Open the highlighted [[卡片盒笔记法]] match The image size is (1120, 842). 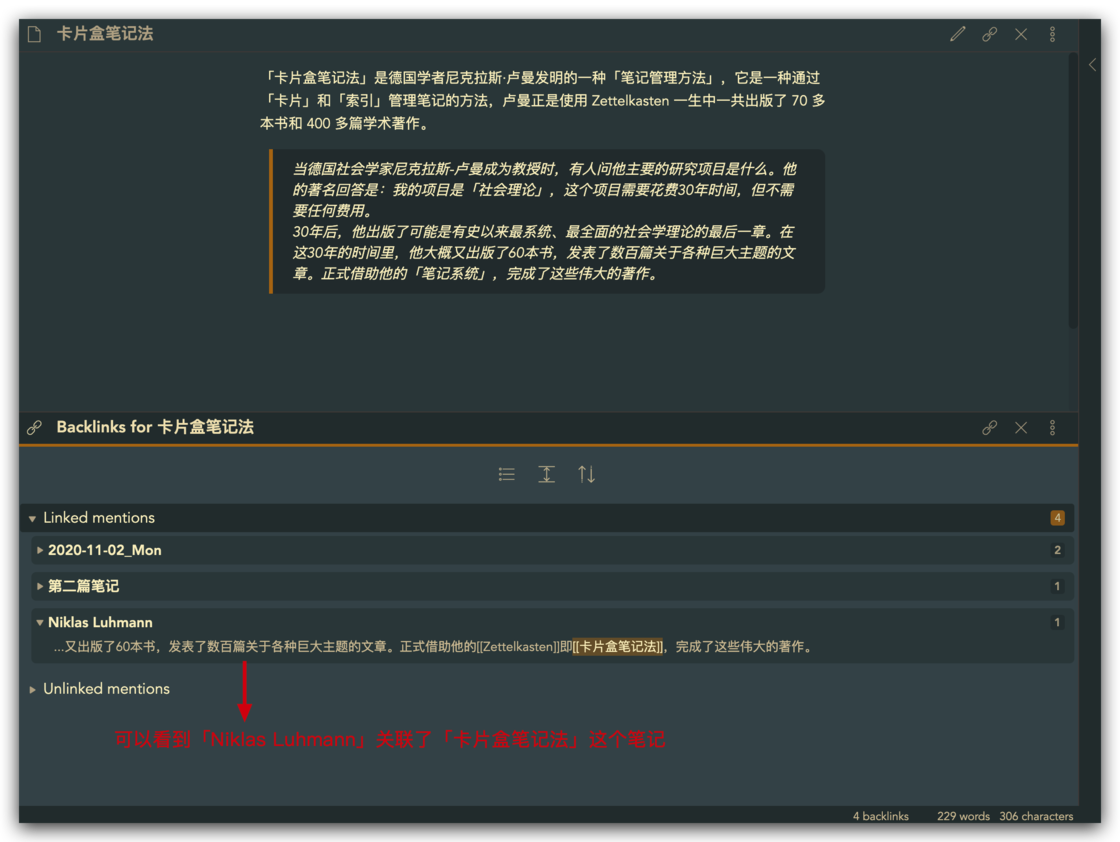click(618, 646)
